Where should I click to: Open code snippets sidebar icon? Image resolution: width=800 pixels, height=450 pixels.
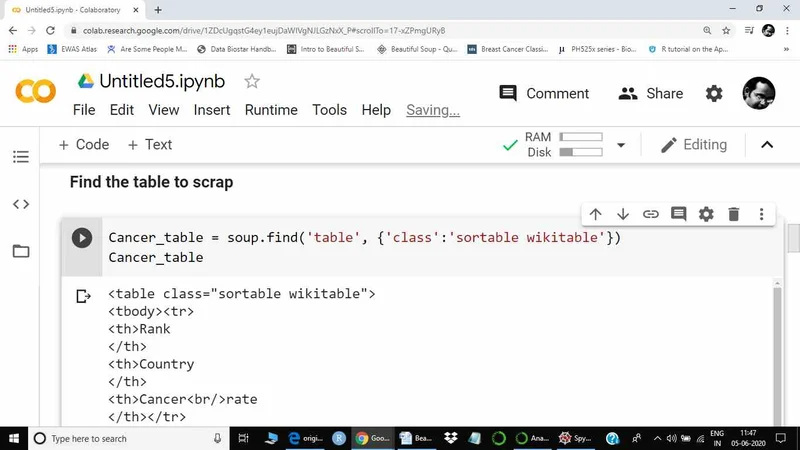tap(21, 204)
